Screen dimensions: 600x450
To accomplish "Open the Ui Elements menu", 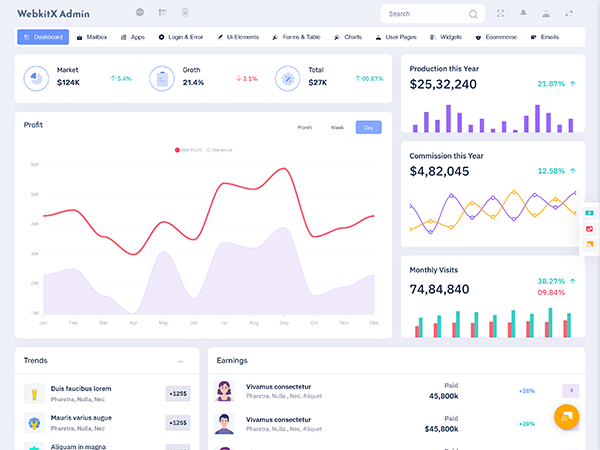I will pyautogui.click(x=238, y=36).
